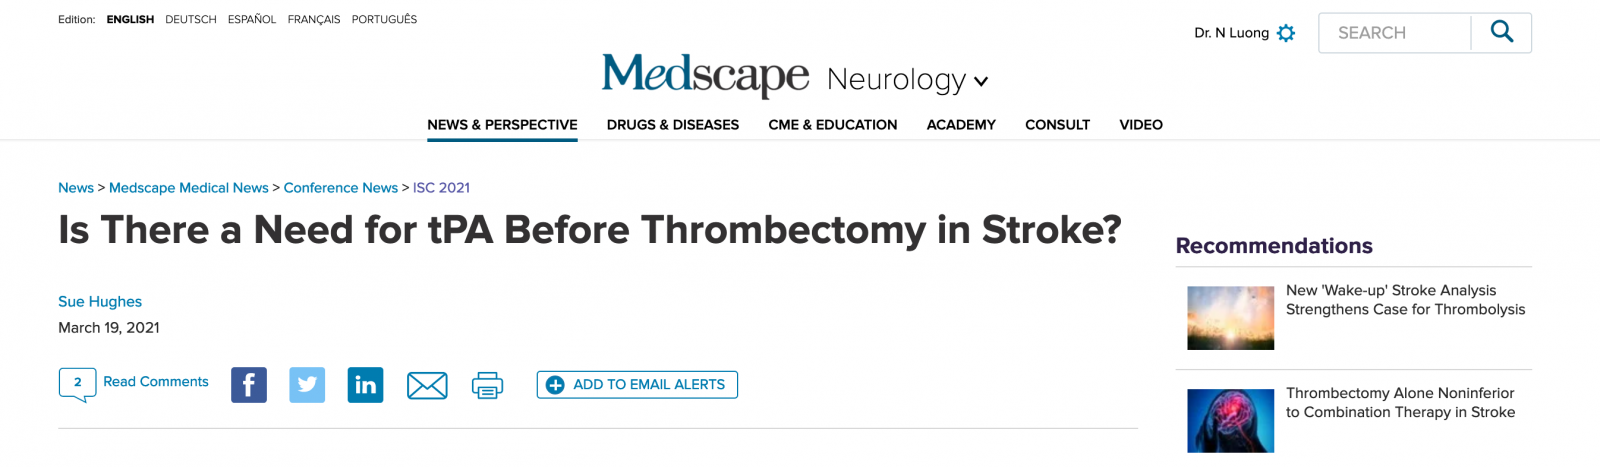Focus the Search input field

1395,33
